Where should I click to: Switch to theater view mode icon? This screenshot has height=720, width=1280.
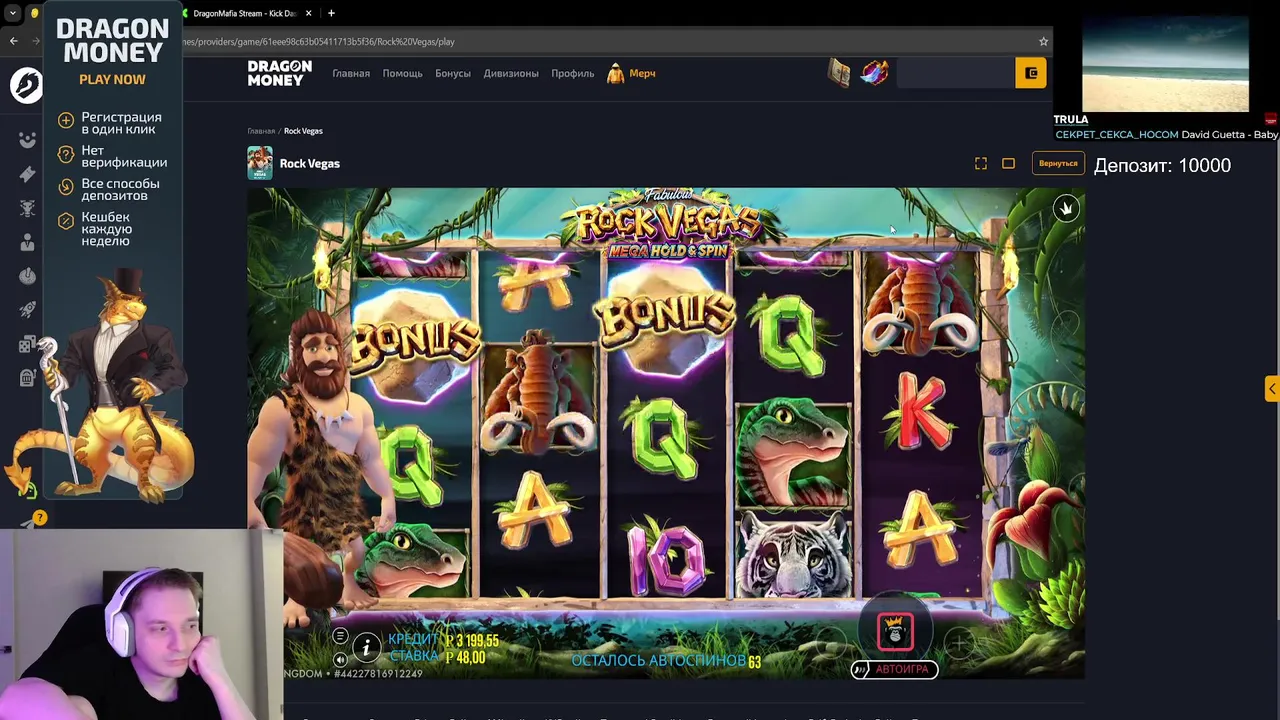point(1008,163)
